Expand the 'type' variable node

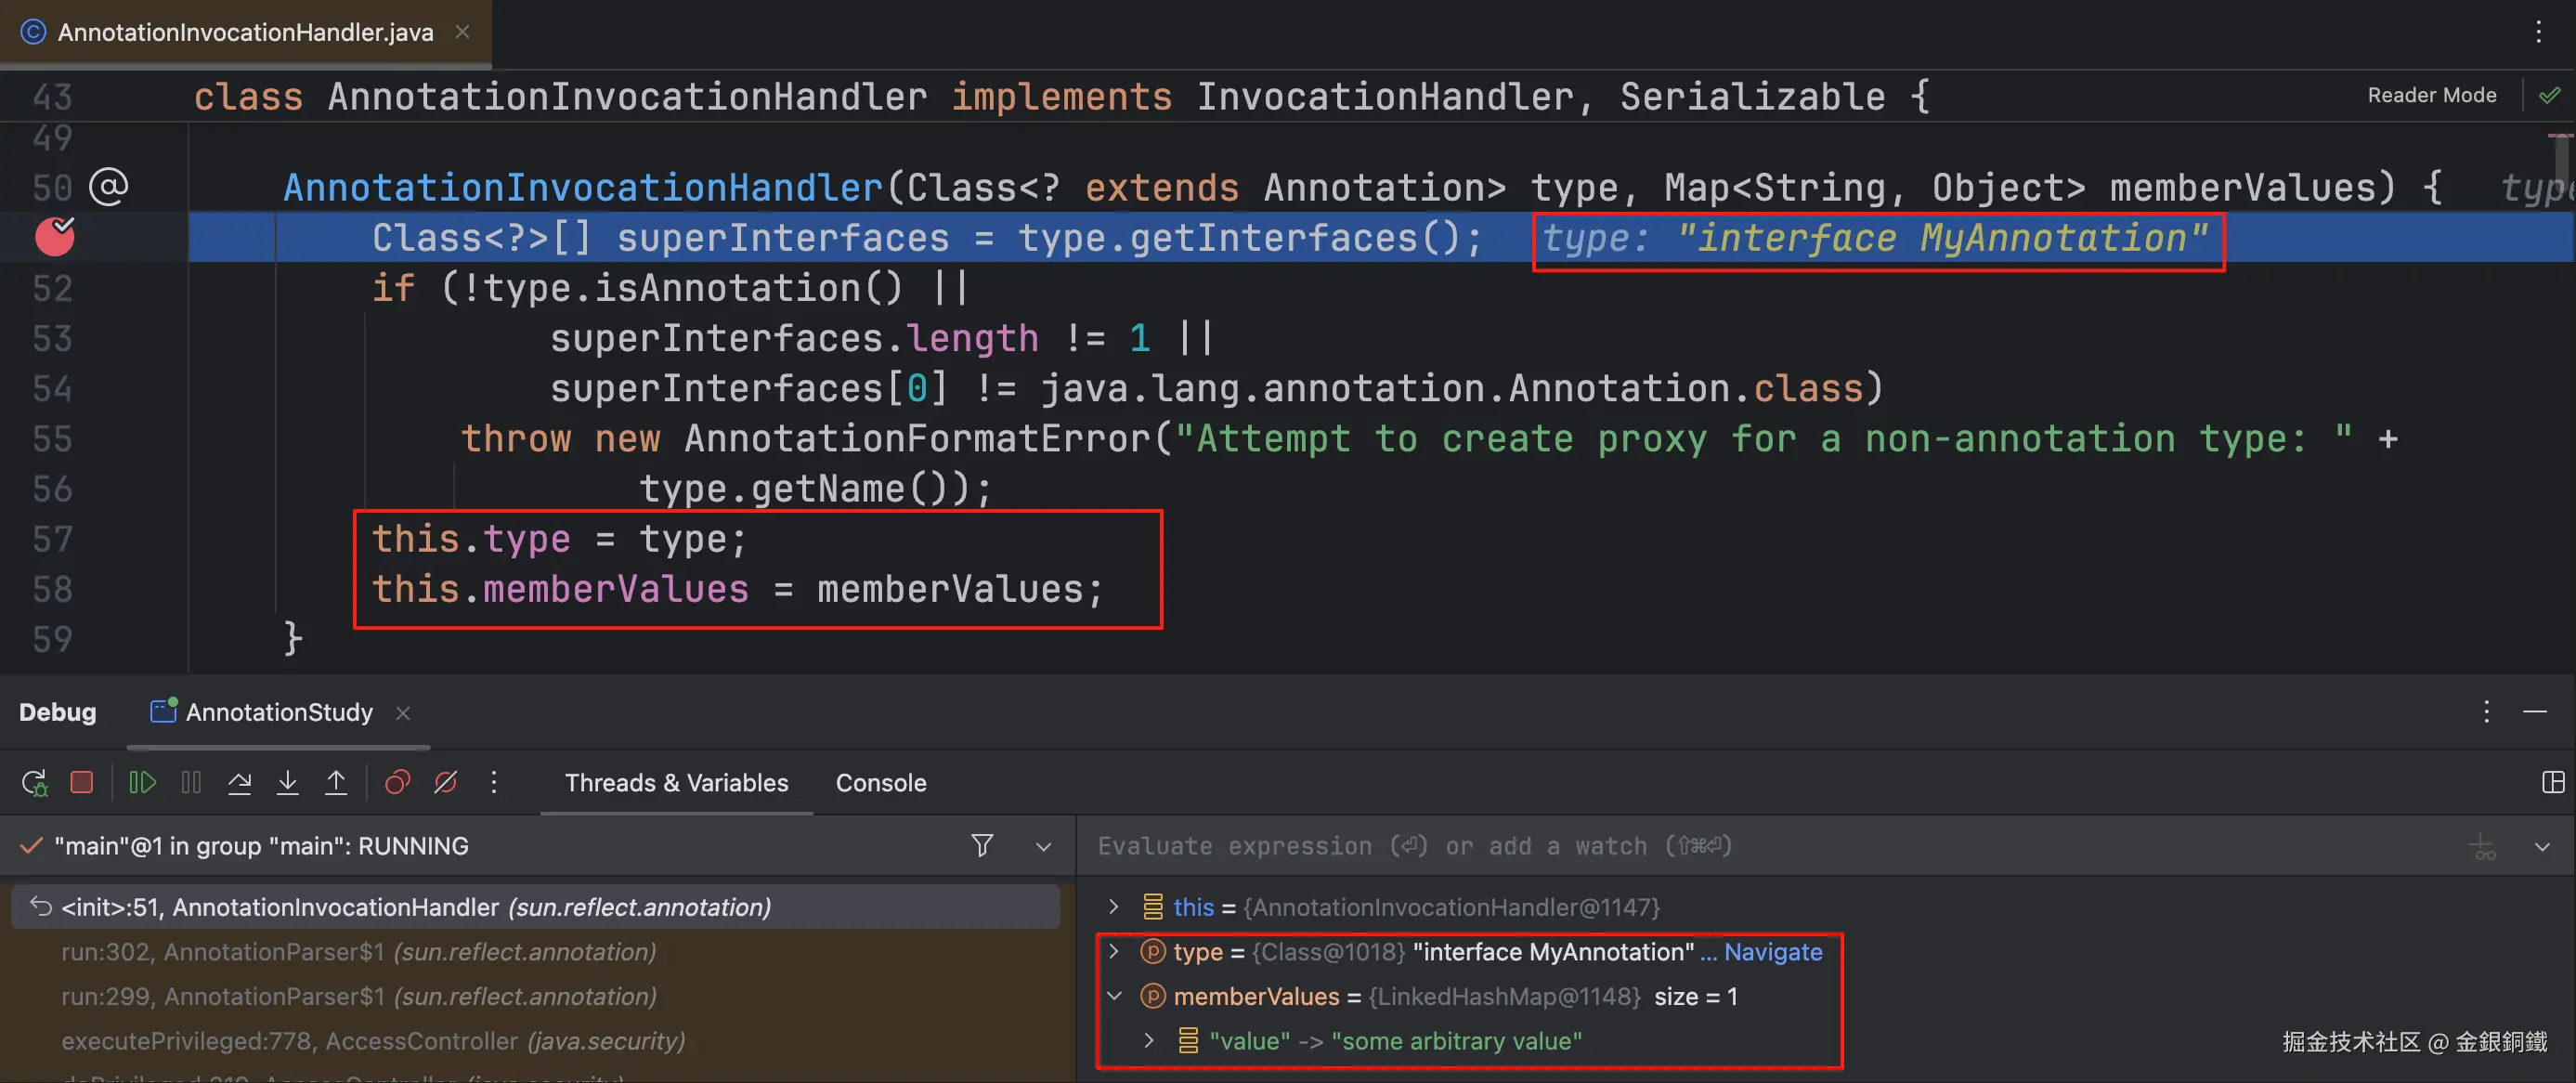click(1113, 952)
